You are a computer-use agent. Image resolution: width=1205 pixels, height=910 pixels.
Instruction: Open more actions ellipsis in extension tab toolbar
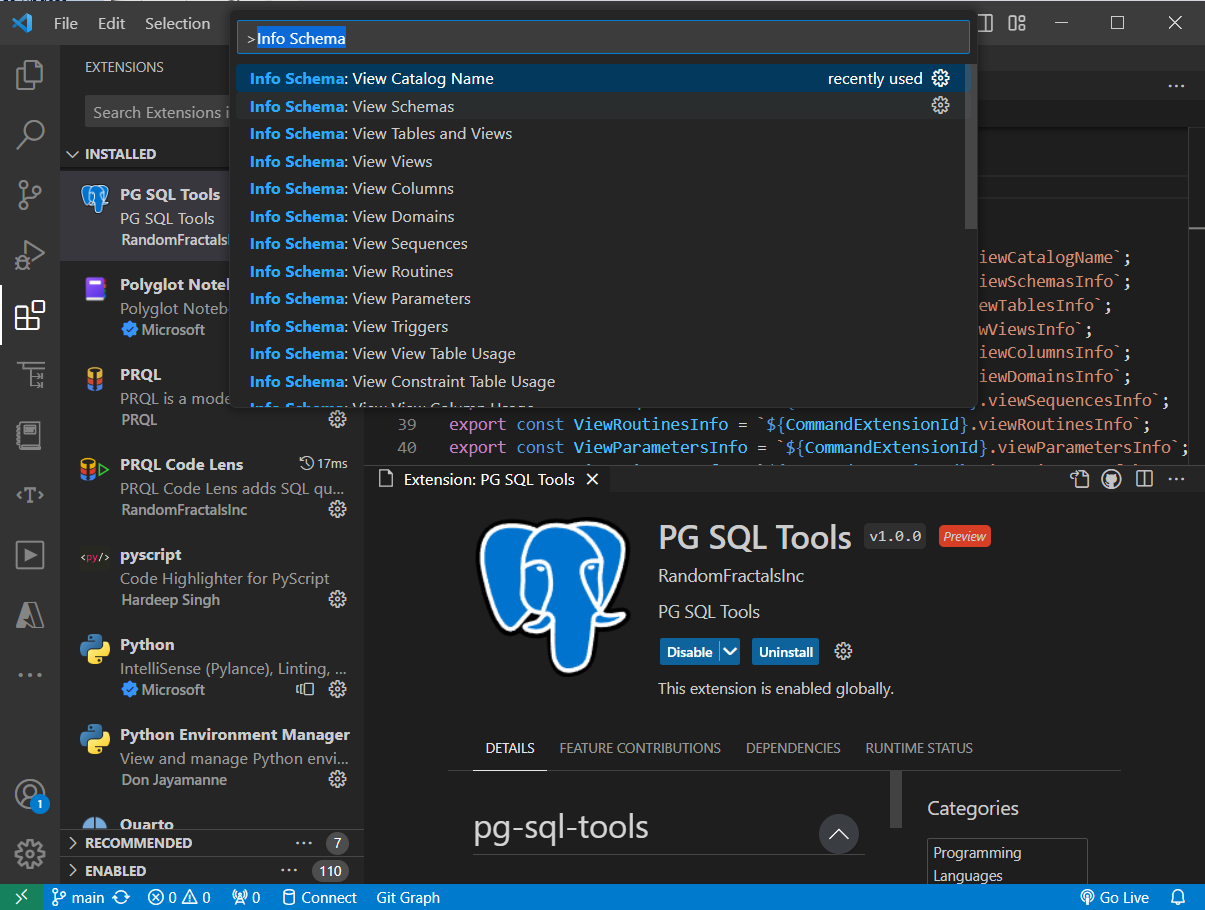(1176, 479)
